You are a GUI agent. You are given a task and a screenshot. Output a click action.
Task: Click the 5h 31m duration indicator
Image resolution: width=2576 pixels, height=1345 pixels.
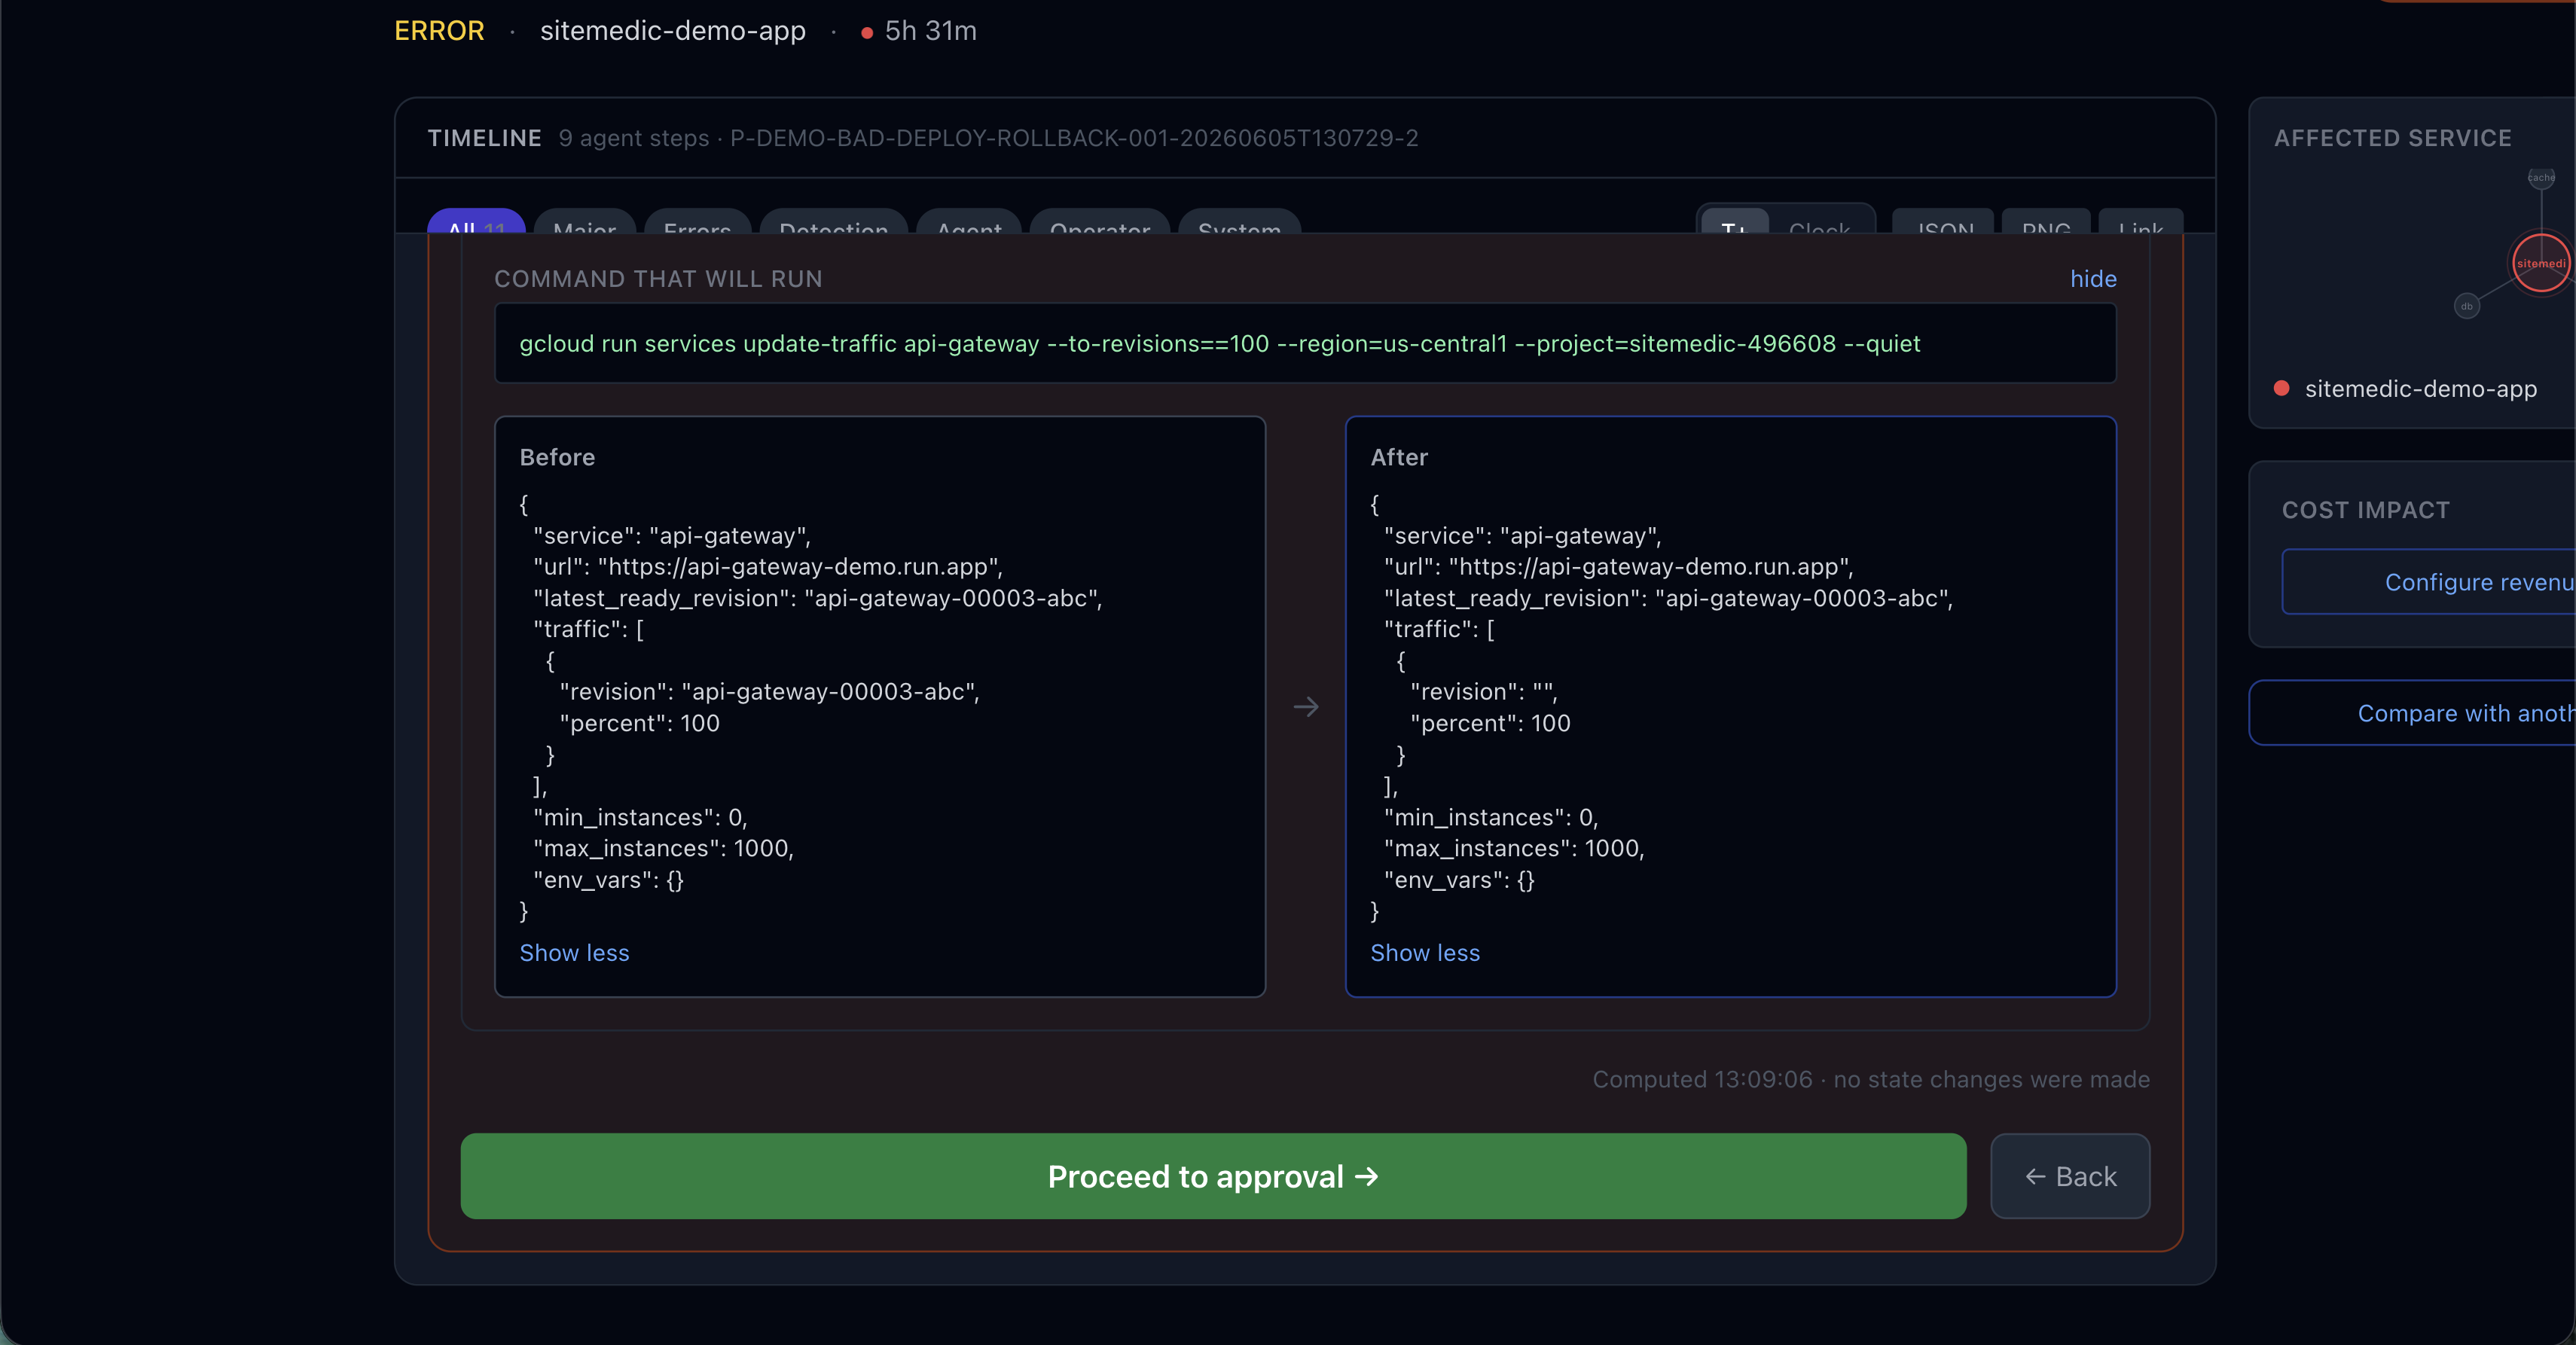[919, 31]
